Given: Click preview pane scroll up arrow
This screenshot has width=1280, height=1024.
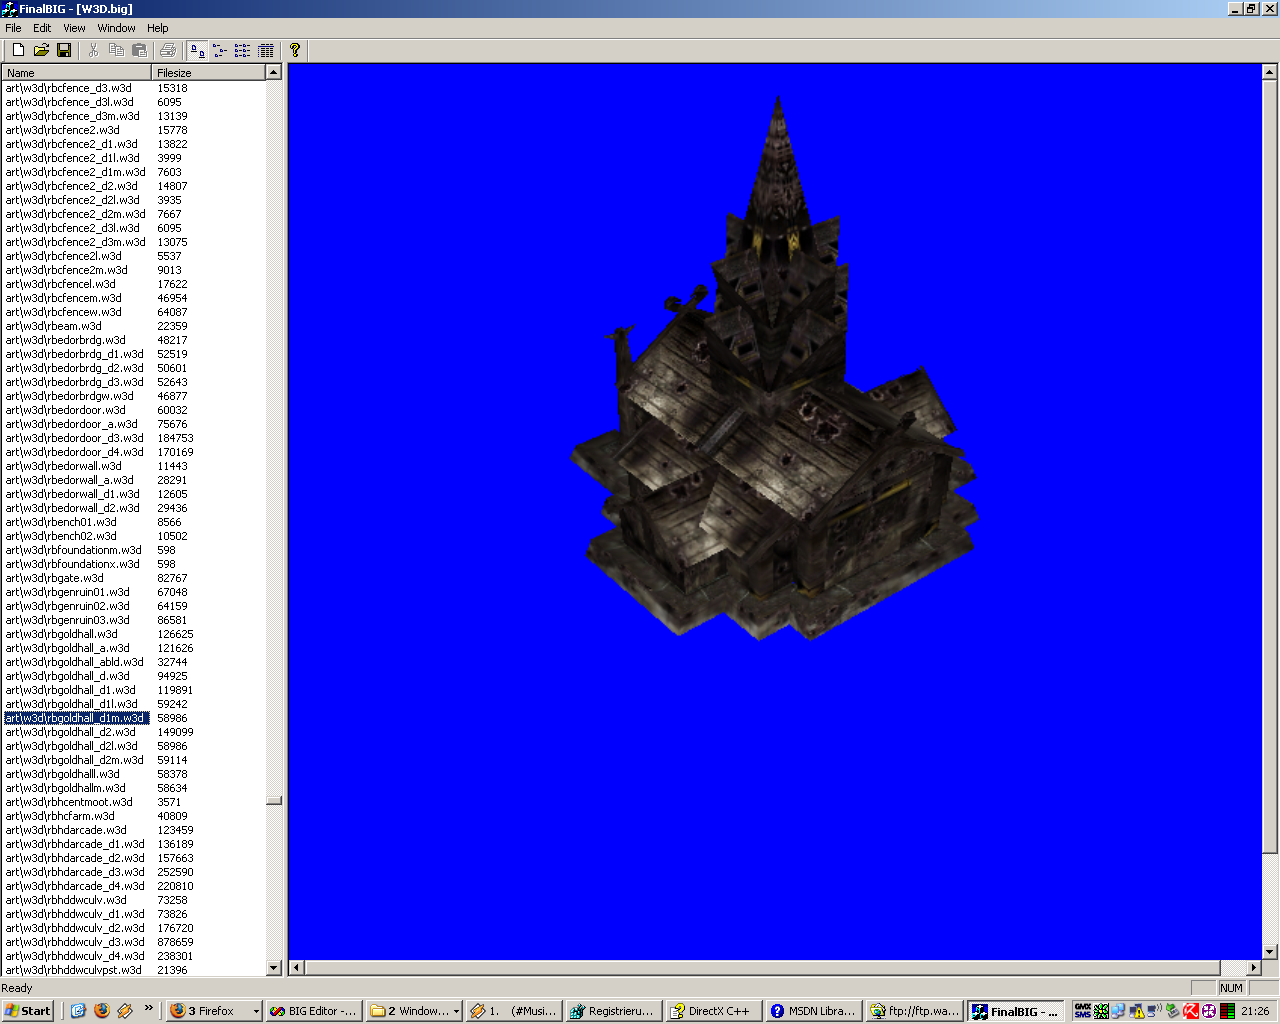Looking at the screenshot, I should [1270, 72].
